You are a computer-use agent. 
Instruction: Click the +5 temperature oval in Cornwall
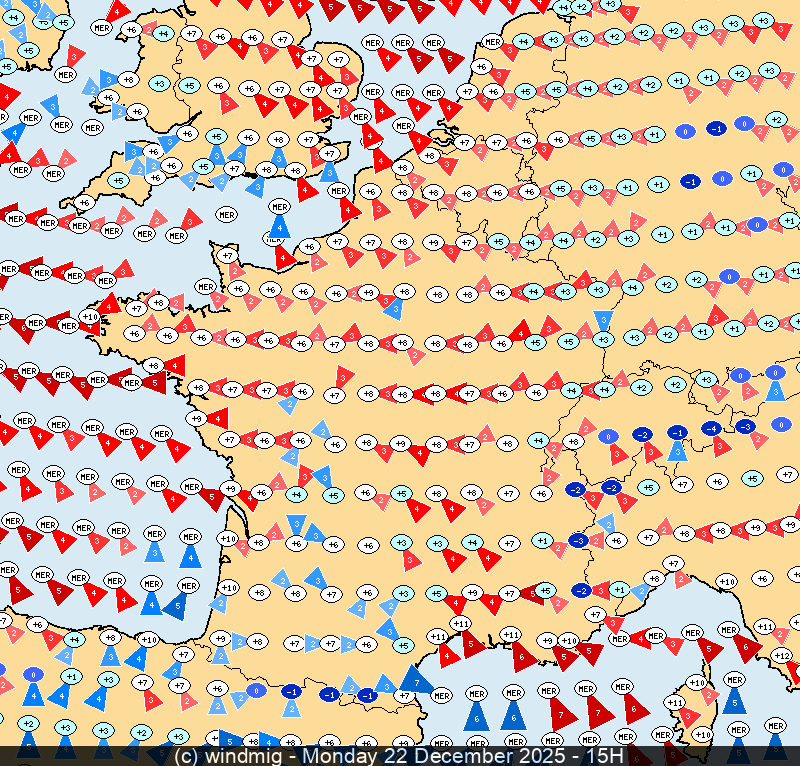tap(118, 181)
